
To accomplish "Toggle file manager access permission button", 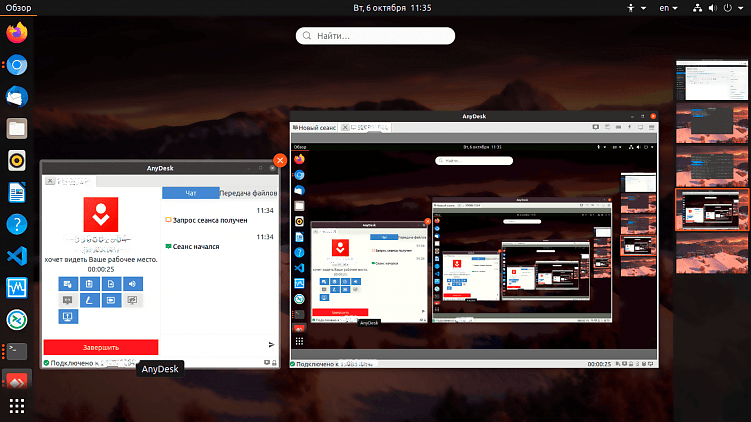I will [111, 284].
